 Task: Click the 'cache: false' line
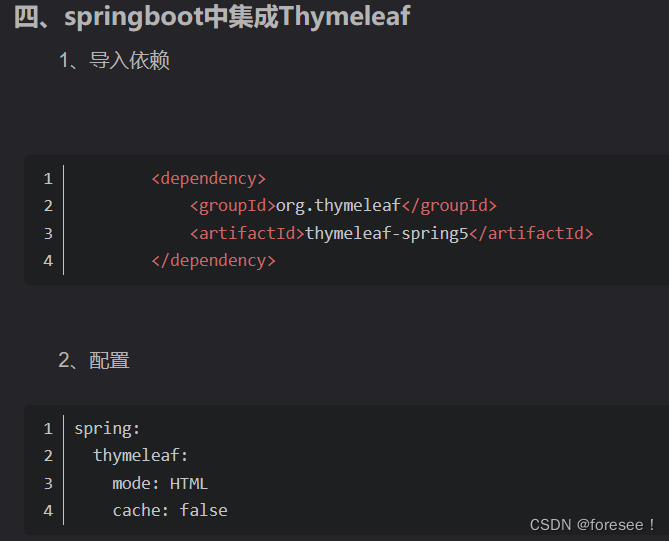coord(170,511)
